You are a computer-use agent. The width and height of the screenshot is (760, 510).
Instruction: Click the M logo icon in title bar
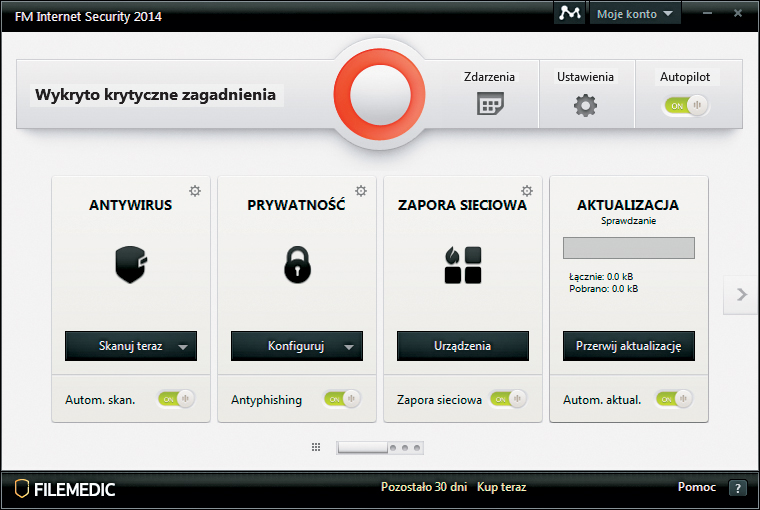click(570, 13)
